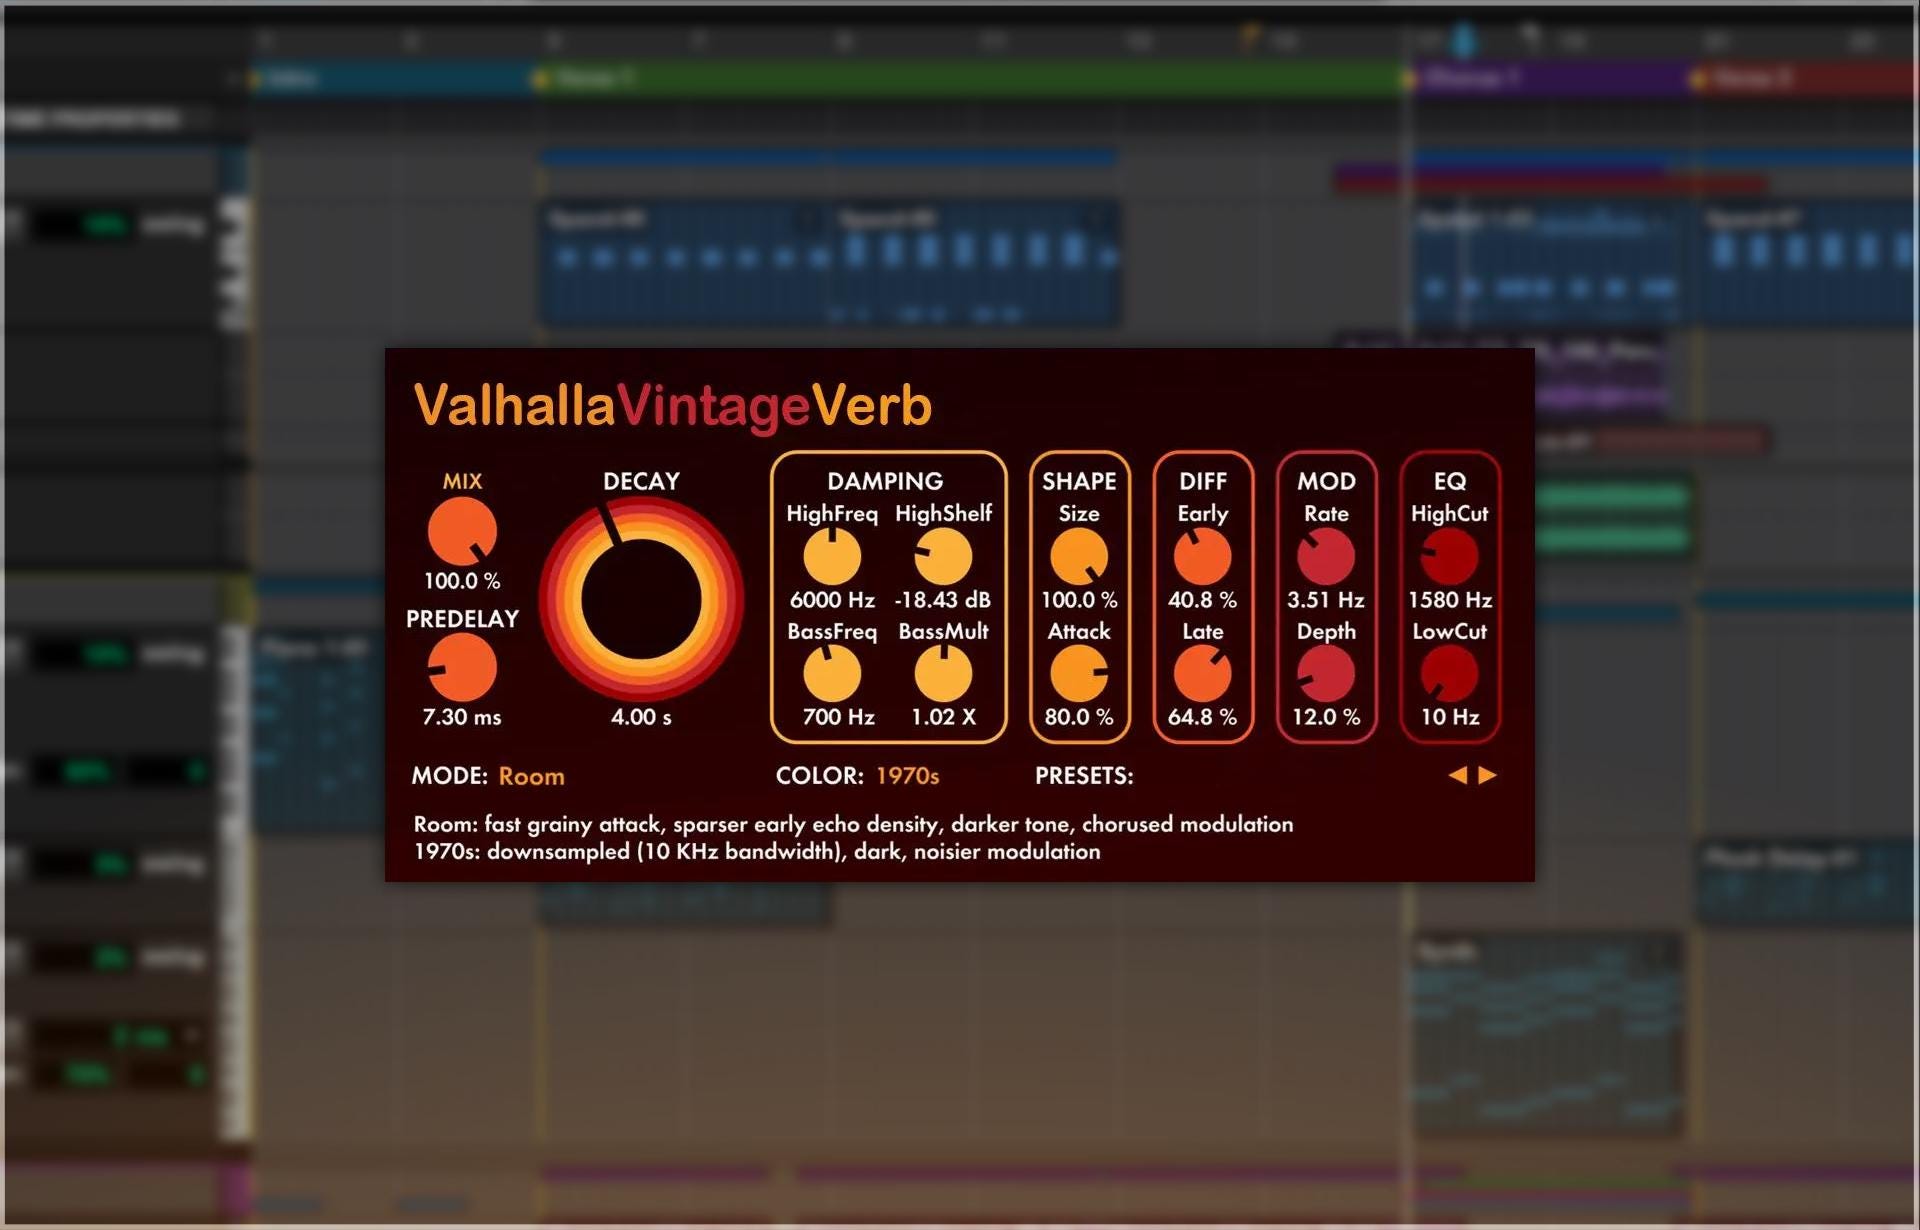
Task: Click the 40.8 % Early value
Action: pyautogui.click(x=1202, y=600)
